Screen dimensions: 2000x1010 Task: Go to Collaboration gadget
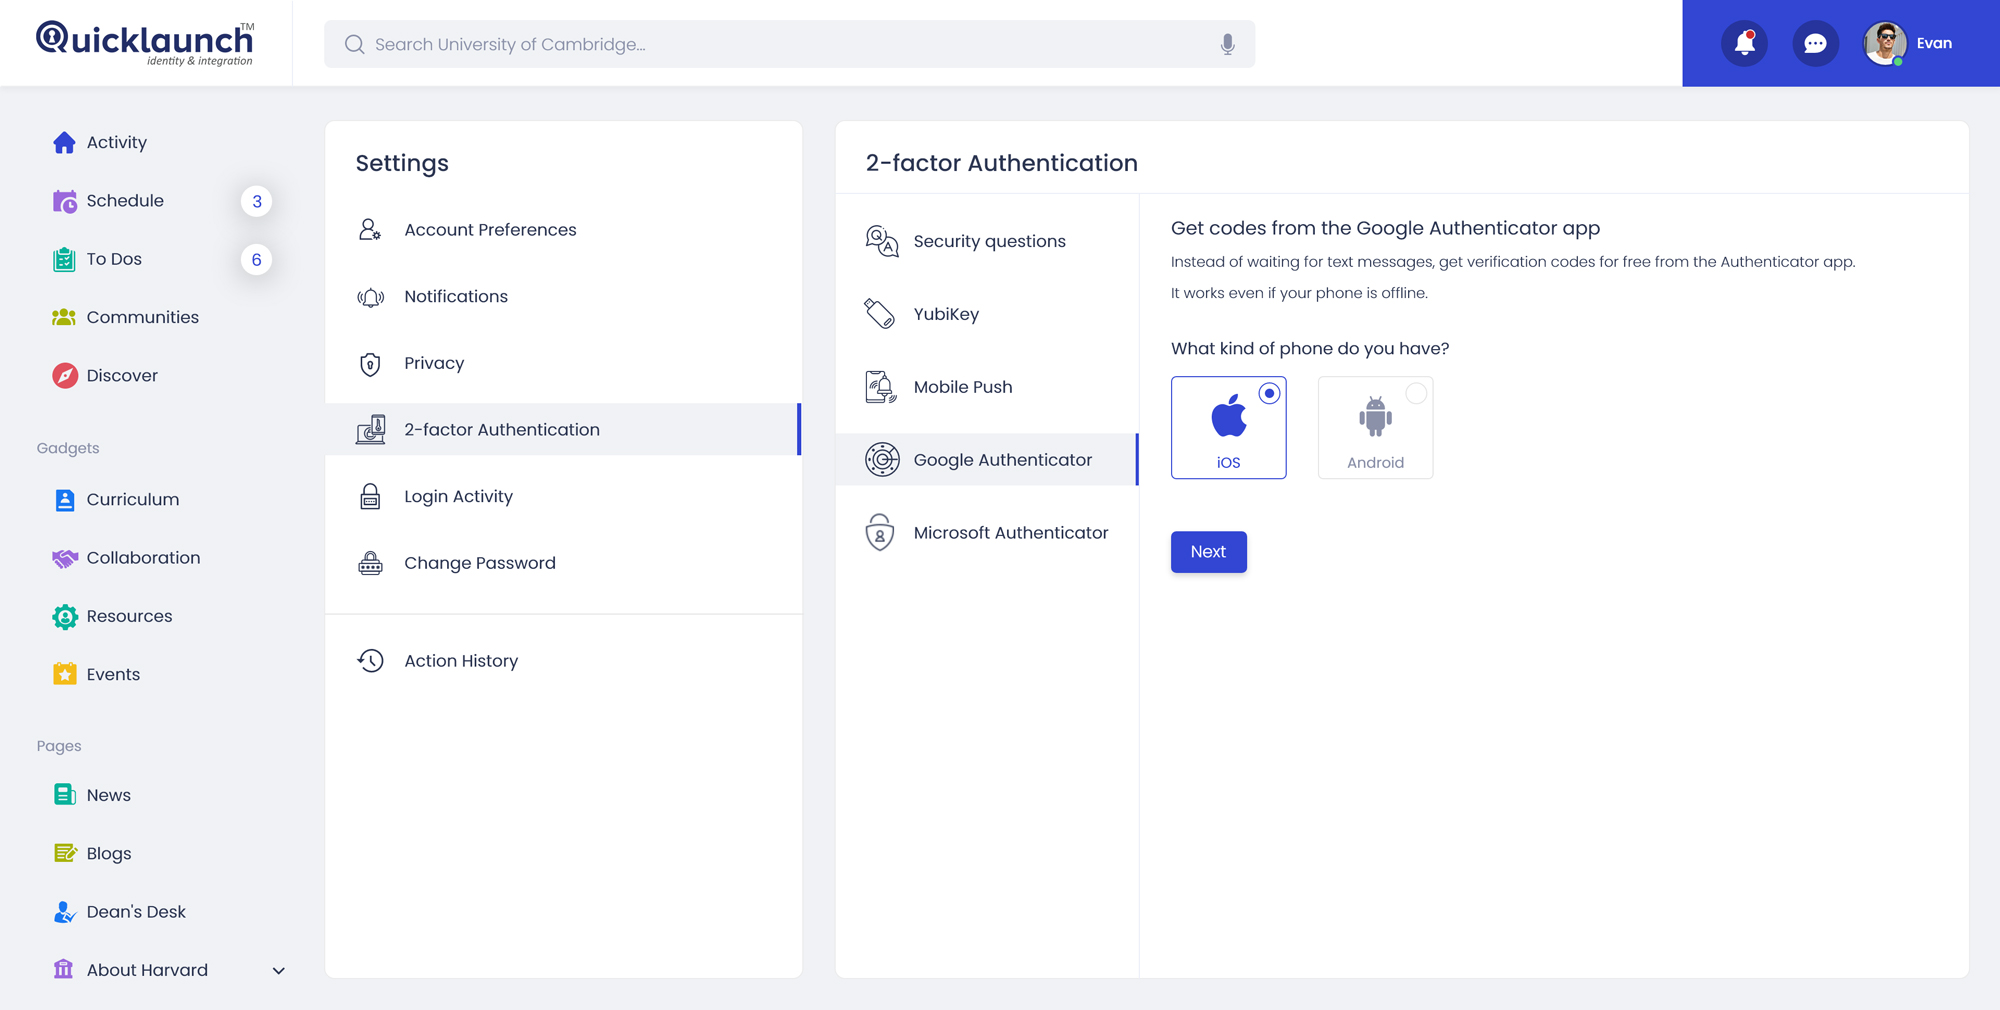click(143, 558)
